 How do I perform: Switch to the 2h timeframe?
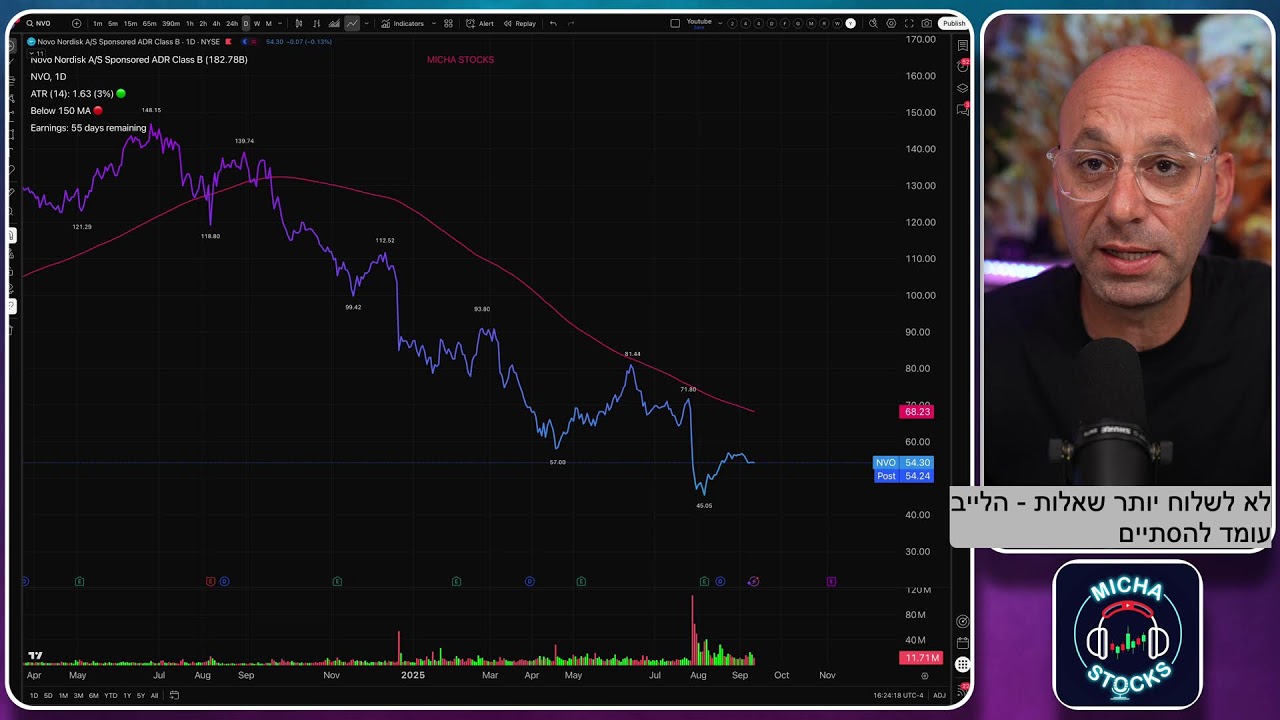[203, 23]
